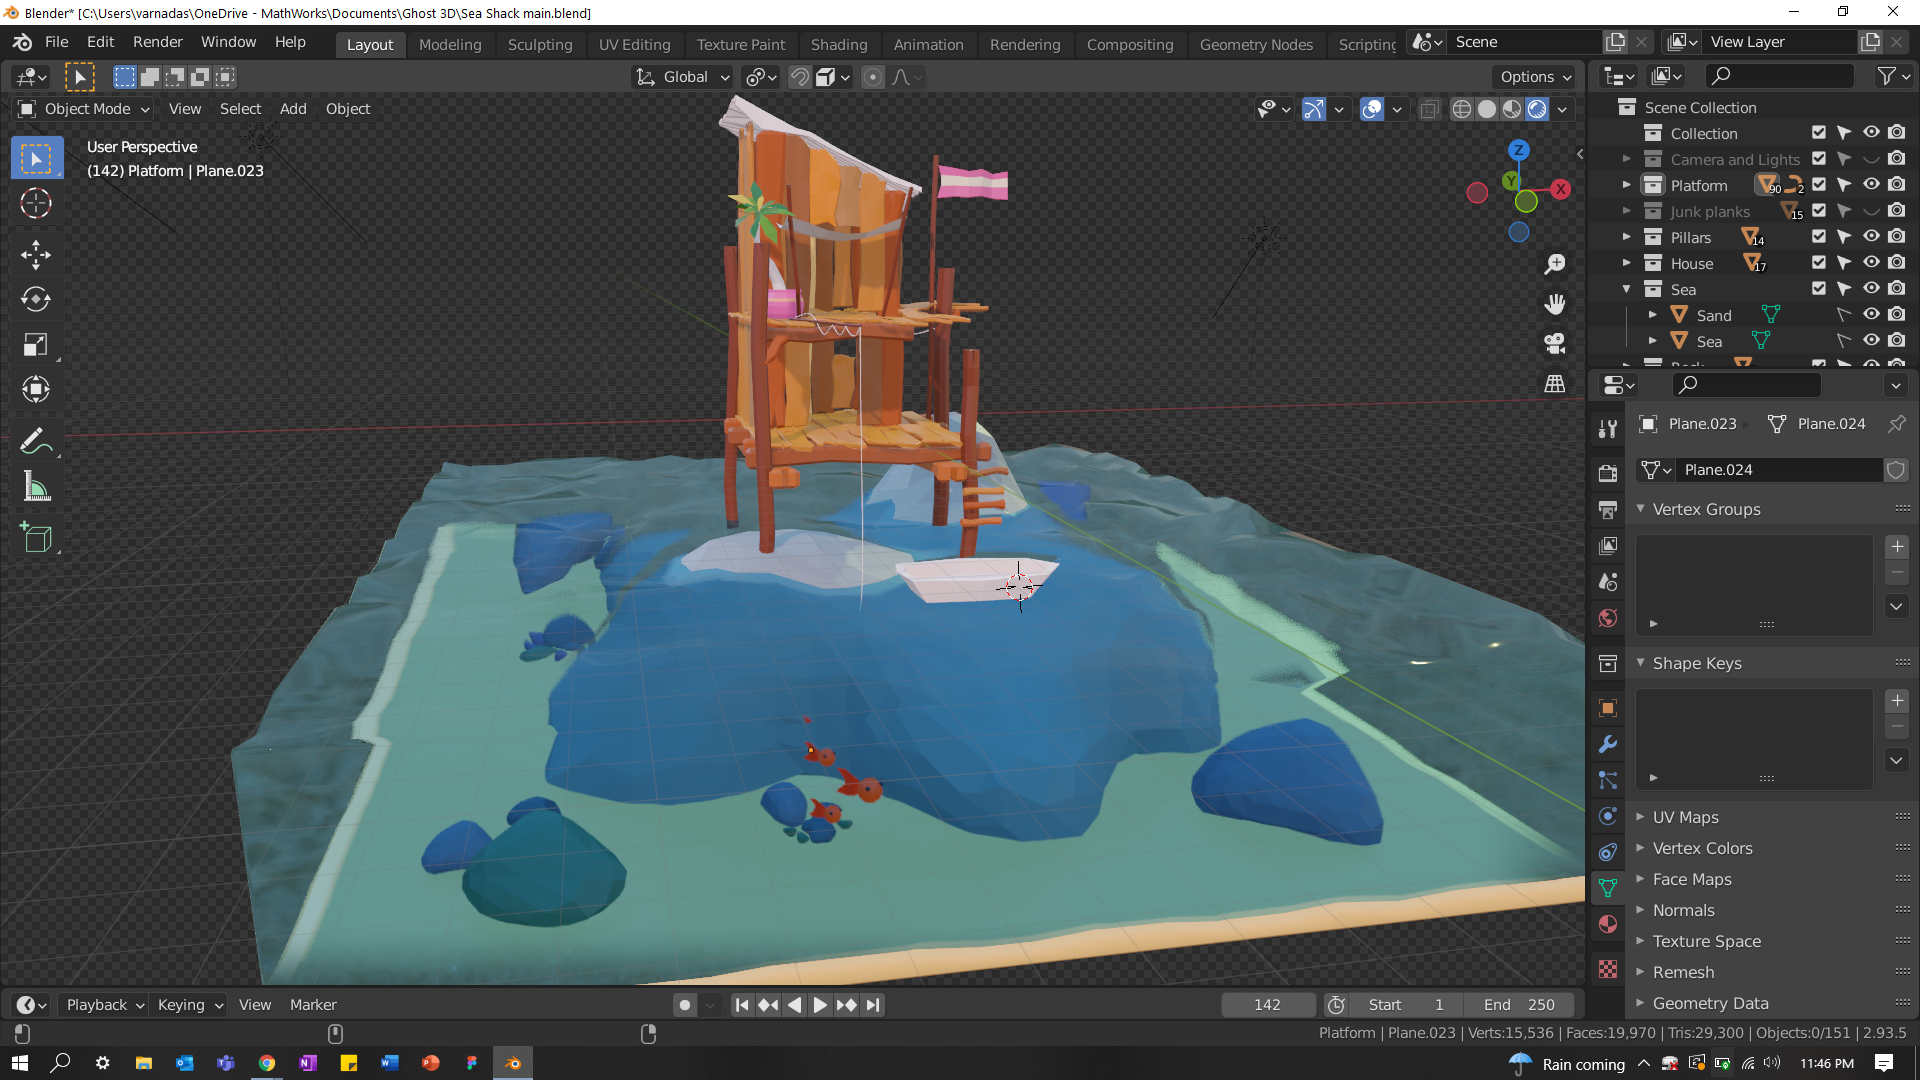Open Modifier properties wrench tab

[1608, 744]
